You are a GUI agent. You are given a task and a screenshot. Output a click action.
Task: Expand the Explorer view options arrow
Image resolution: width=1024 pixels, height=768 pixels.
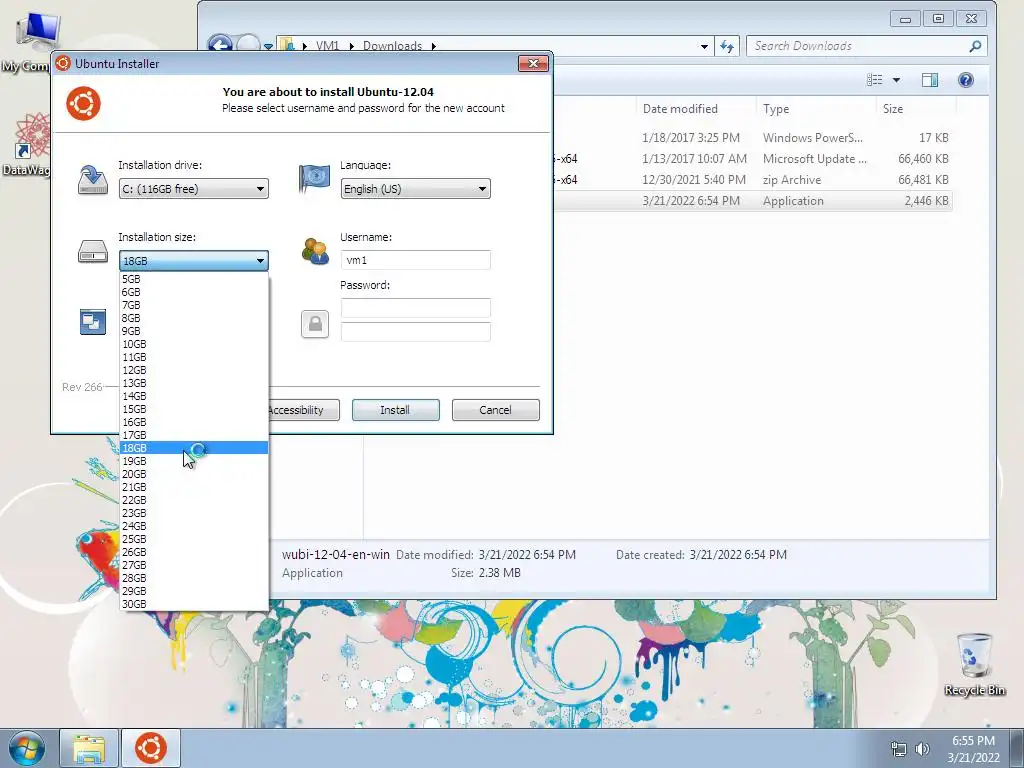pos(896,80)
